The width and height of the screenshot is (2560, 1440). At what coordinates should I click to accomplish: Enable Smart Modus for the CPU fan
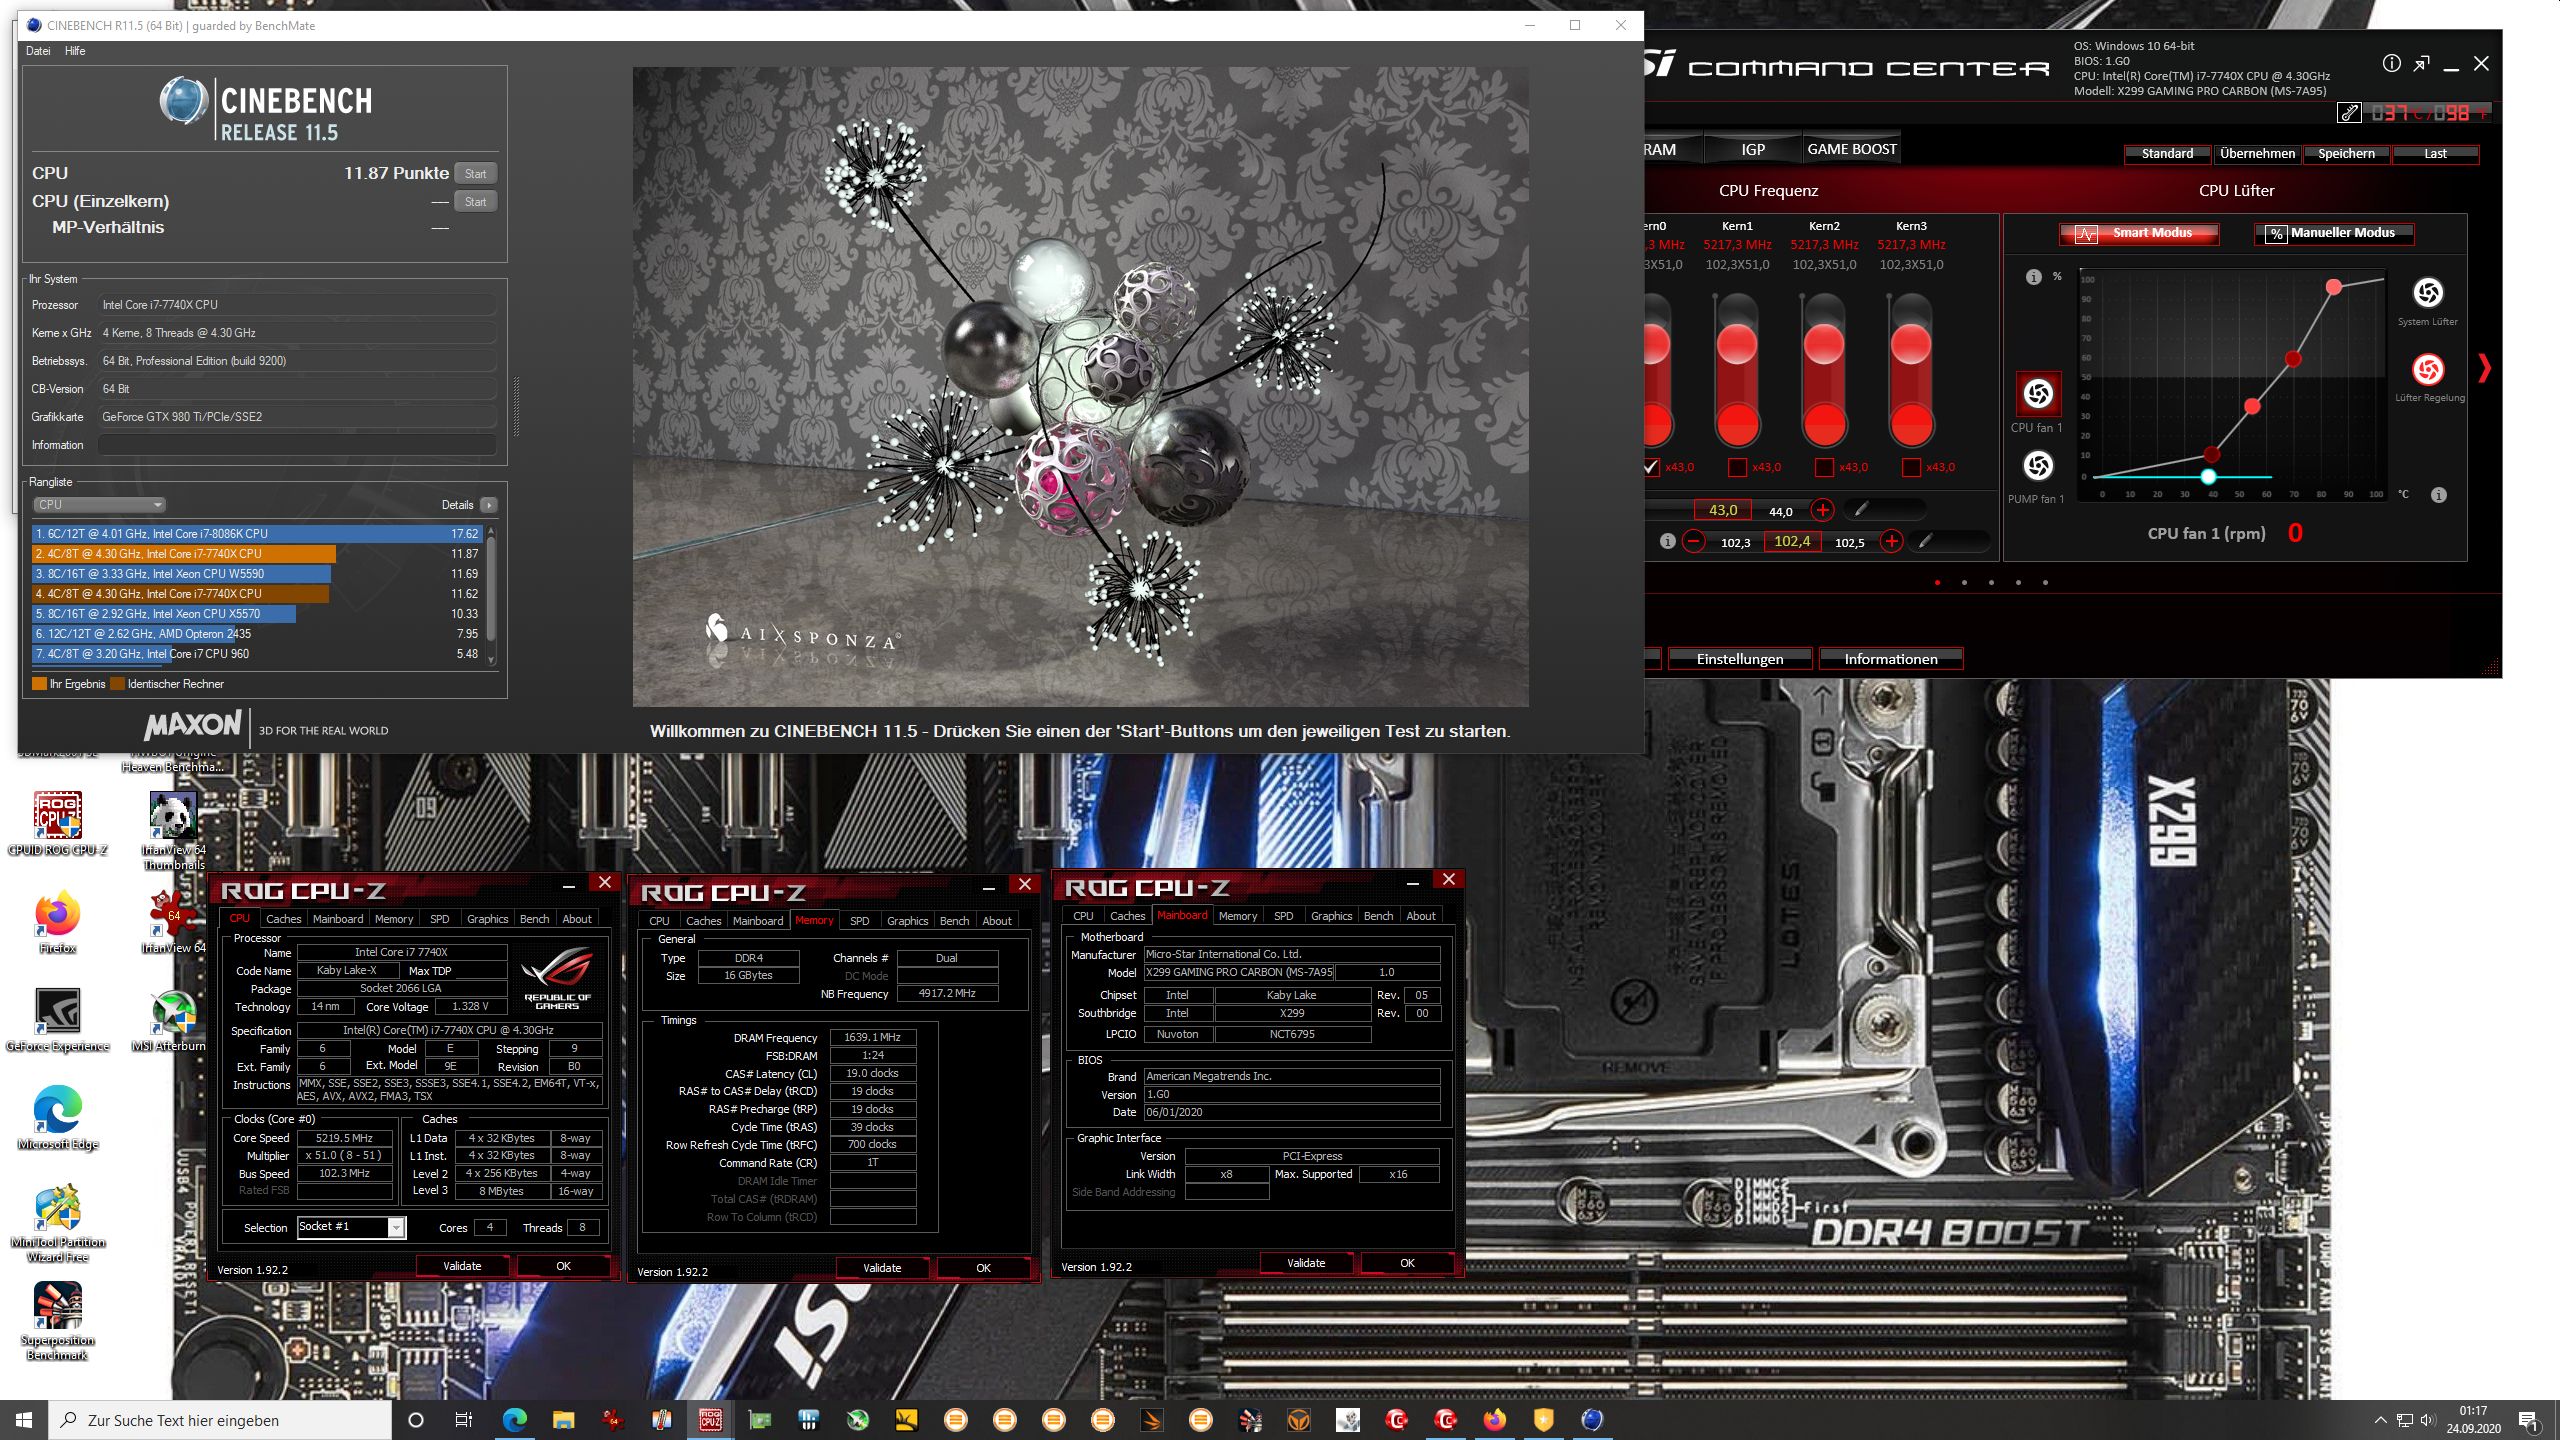(2139, 234)
